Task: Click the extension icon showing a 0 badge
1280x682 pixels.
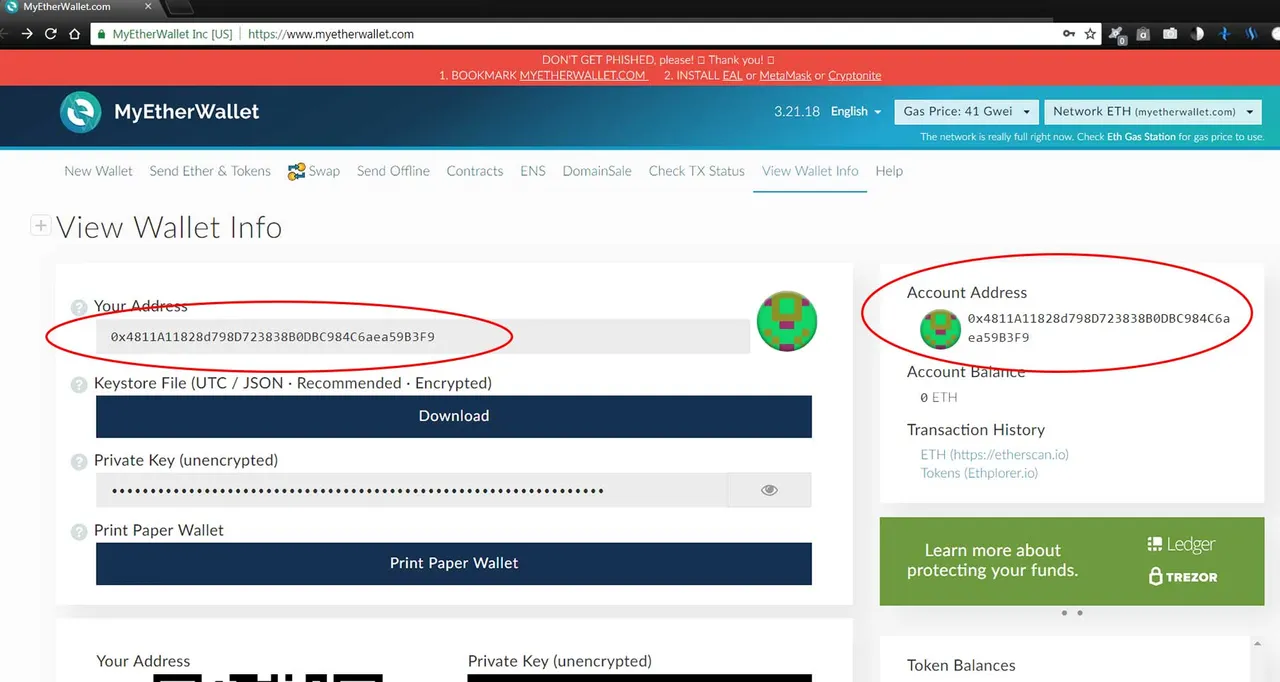Action: coord(1117,35)
